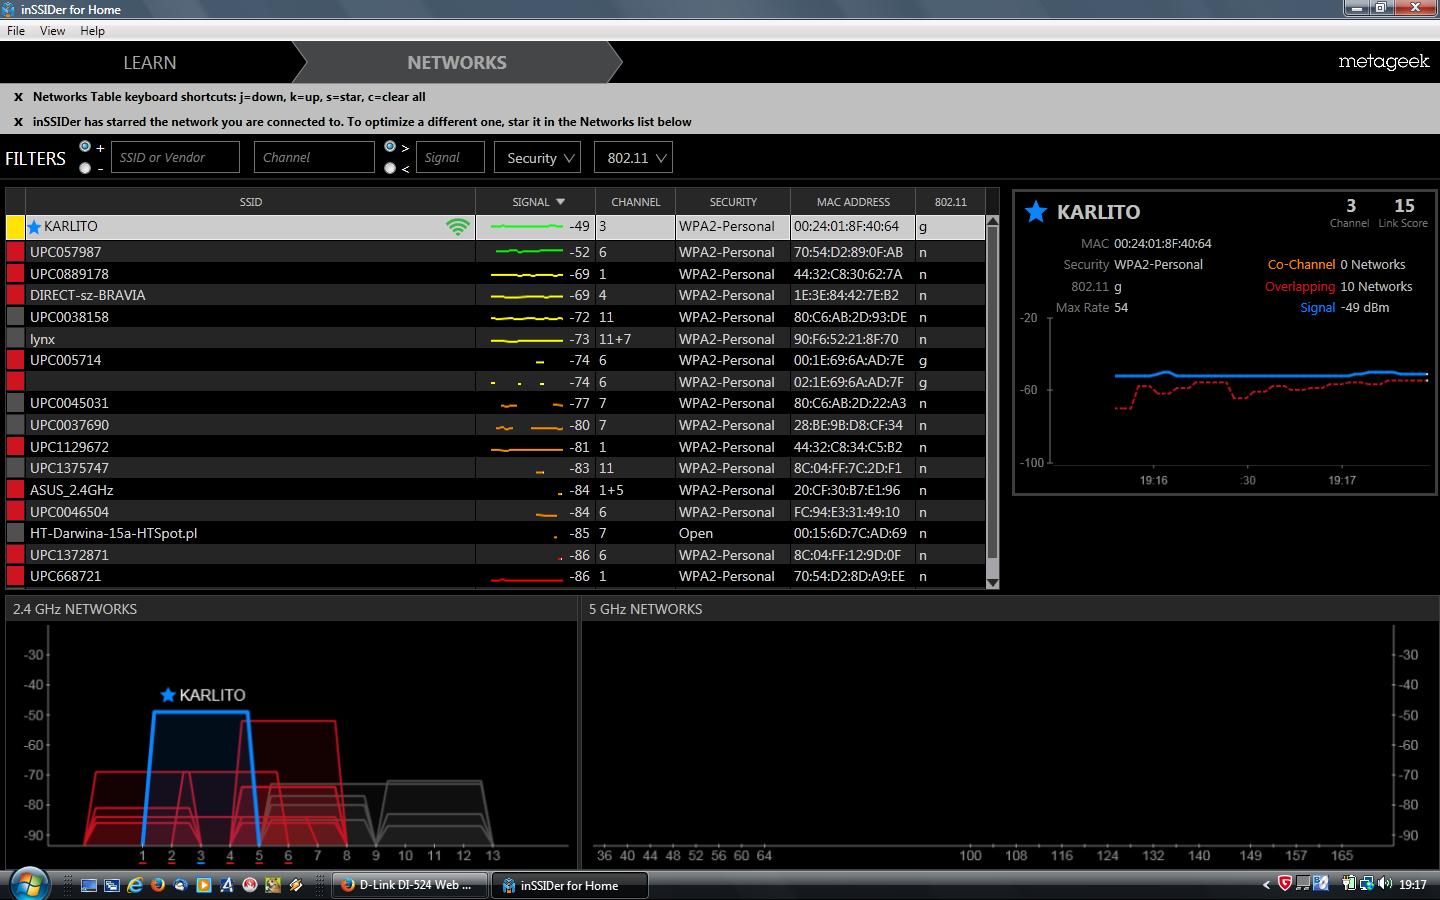
Task: Click the Open security cell for HT-Darwina
Action: 696,533
